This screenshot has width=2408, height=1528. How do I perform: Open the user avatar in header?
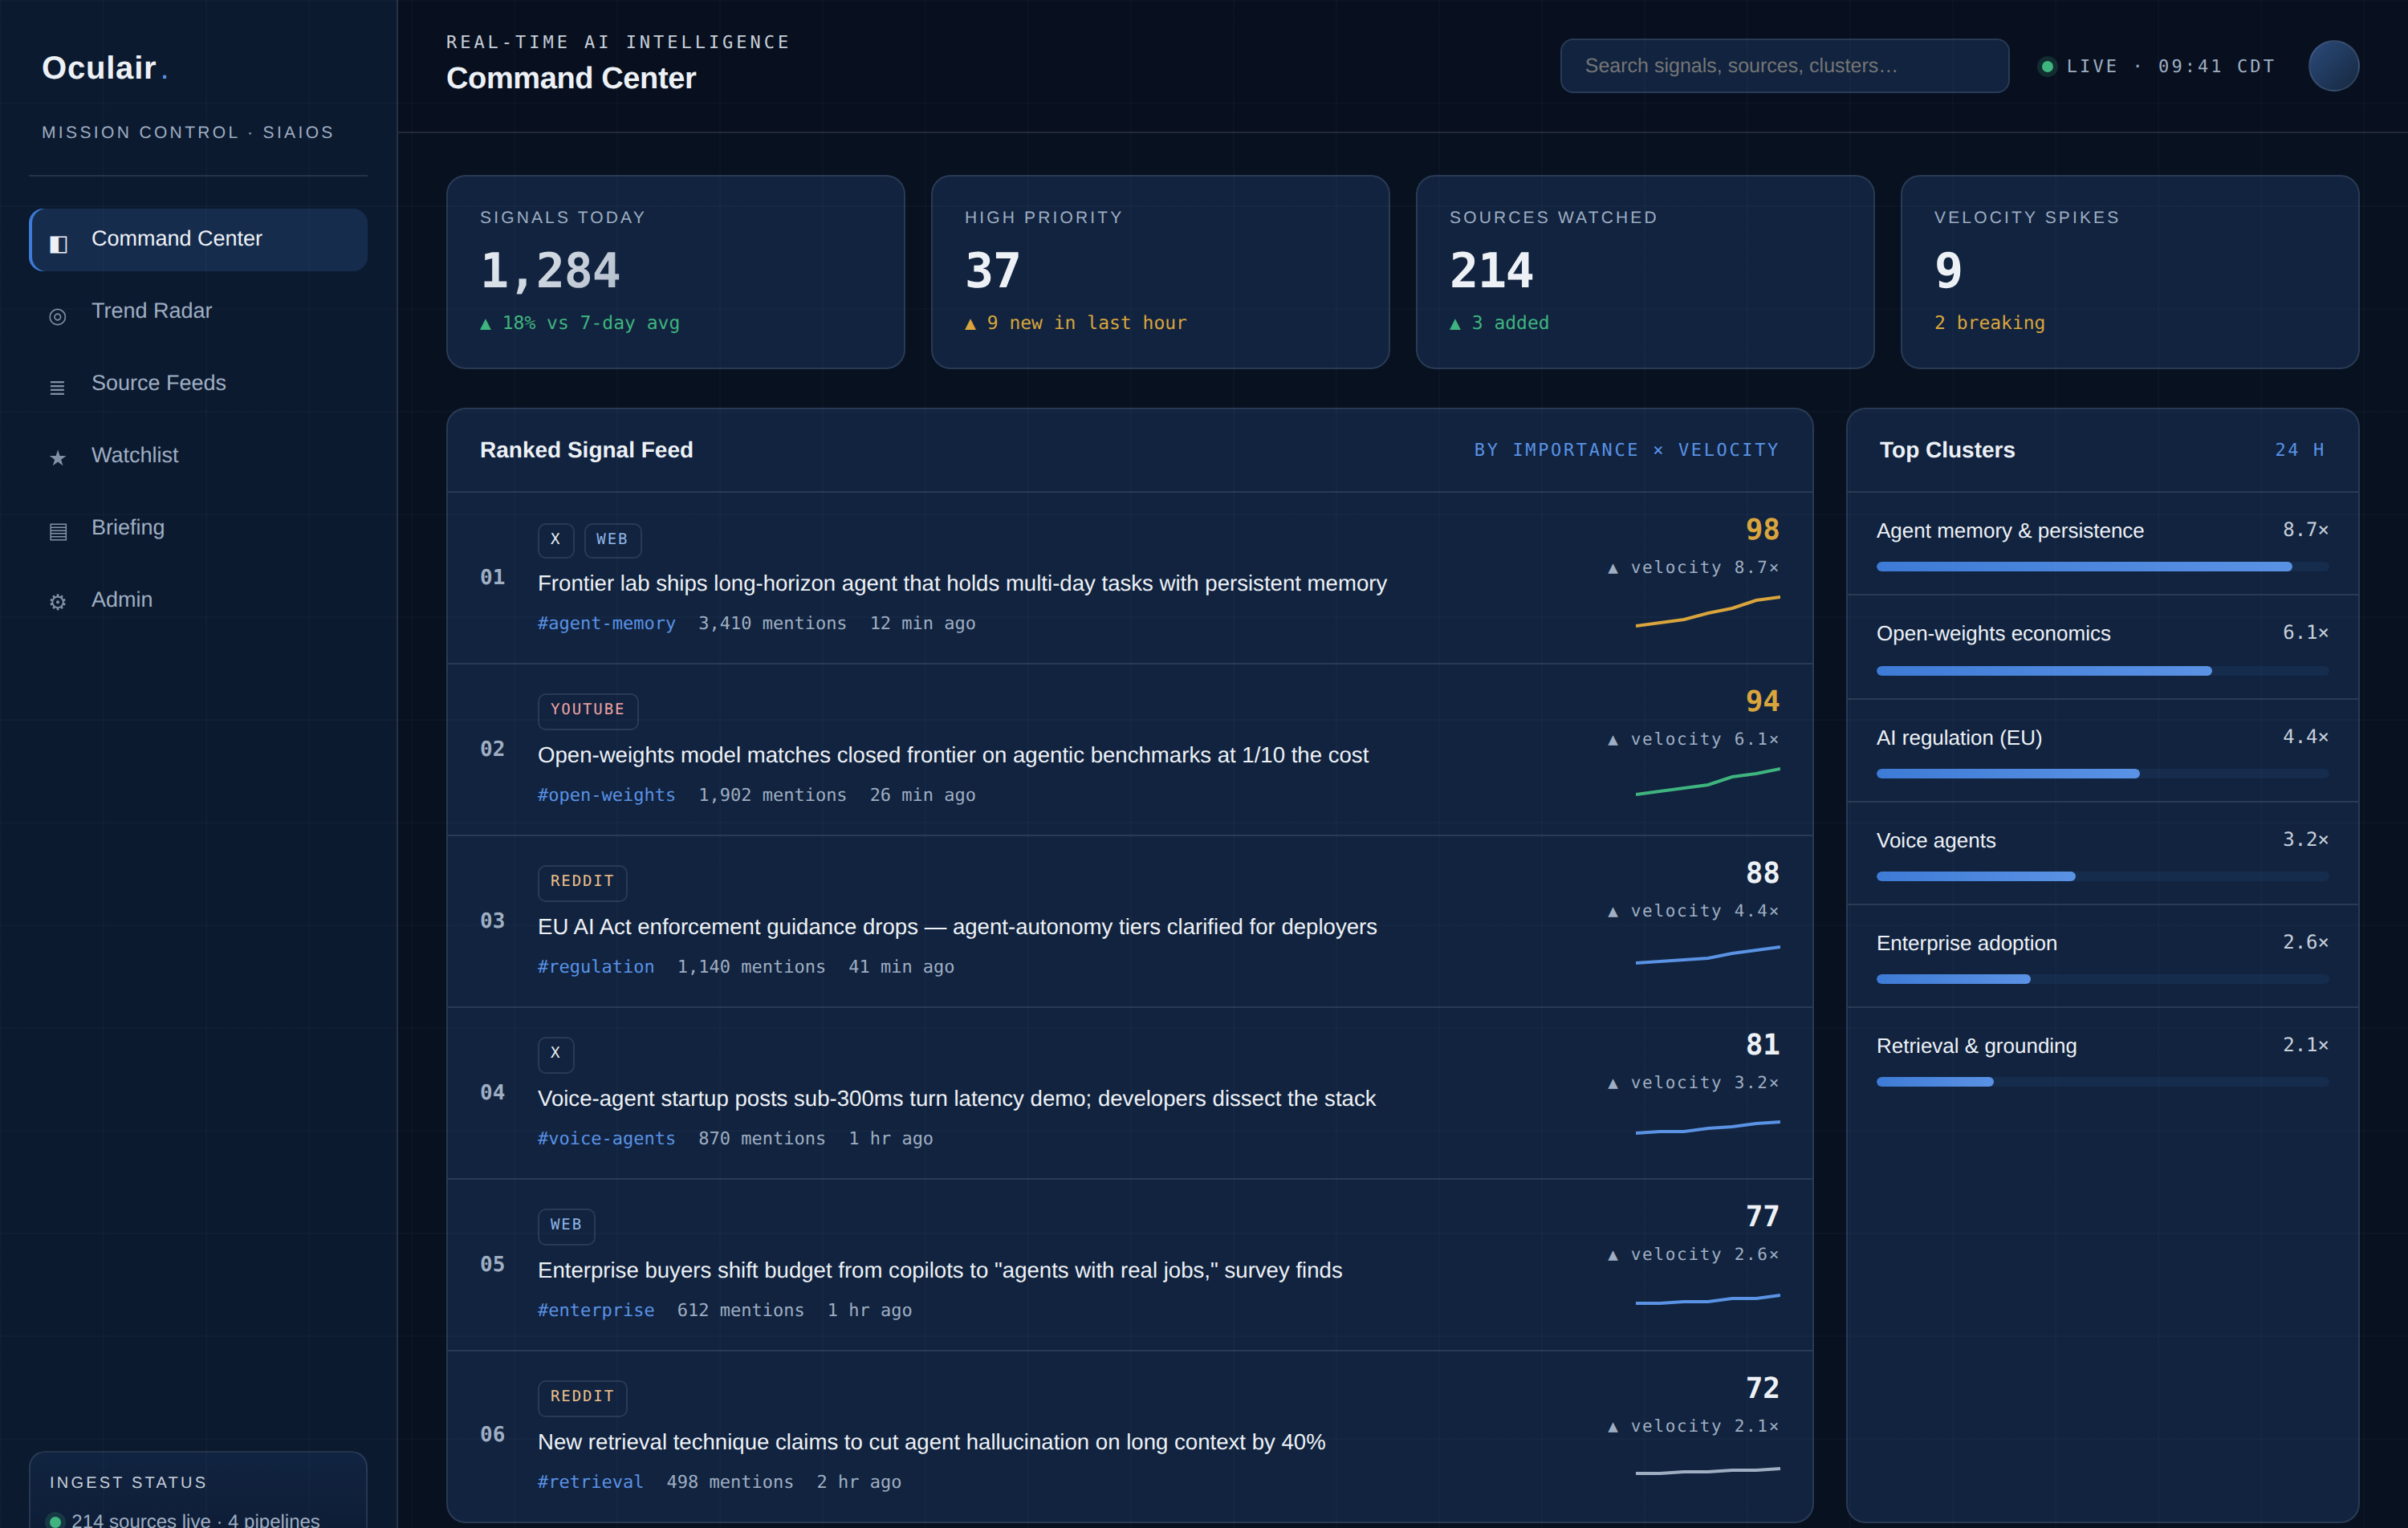2333,66
